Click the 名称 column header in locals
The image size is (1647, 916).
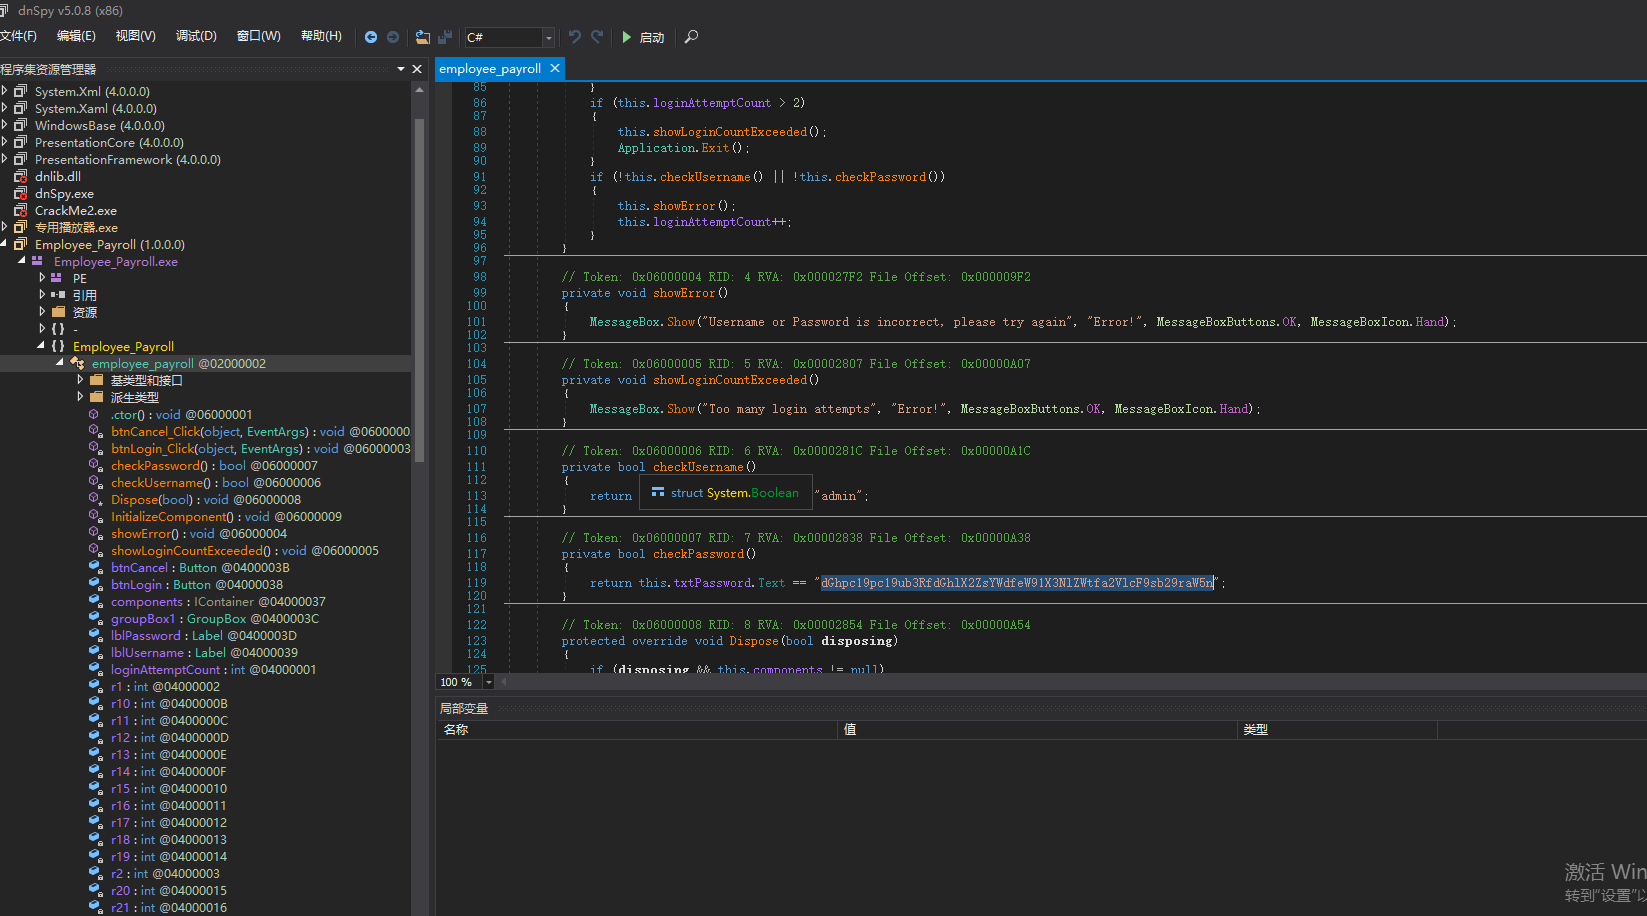coord(637,729)
